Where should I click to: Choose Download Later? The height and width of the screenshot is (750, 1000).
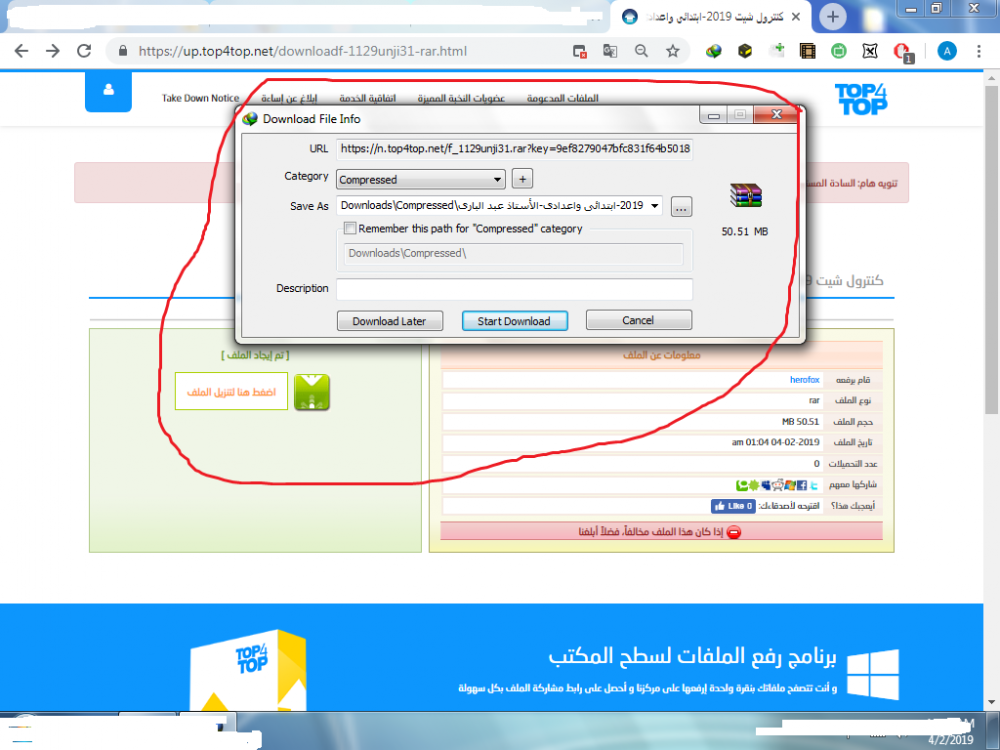coord(389,321)
